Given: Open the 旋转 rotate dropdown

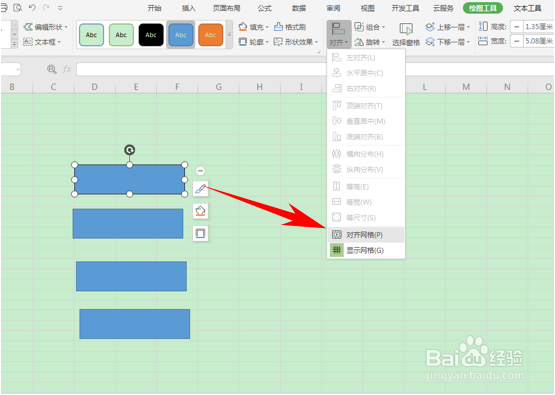Looking at the screenshot, I should [x=370, y=42].
